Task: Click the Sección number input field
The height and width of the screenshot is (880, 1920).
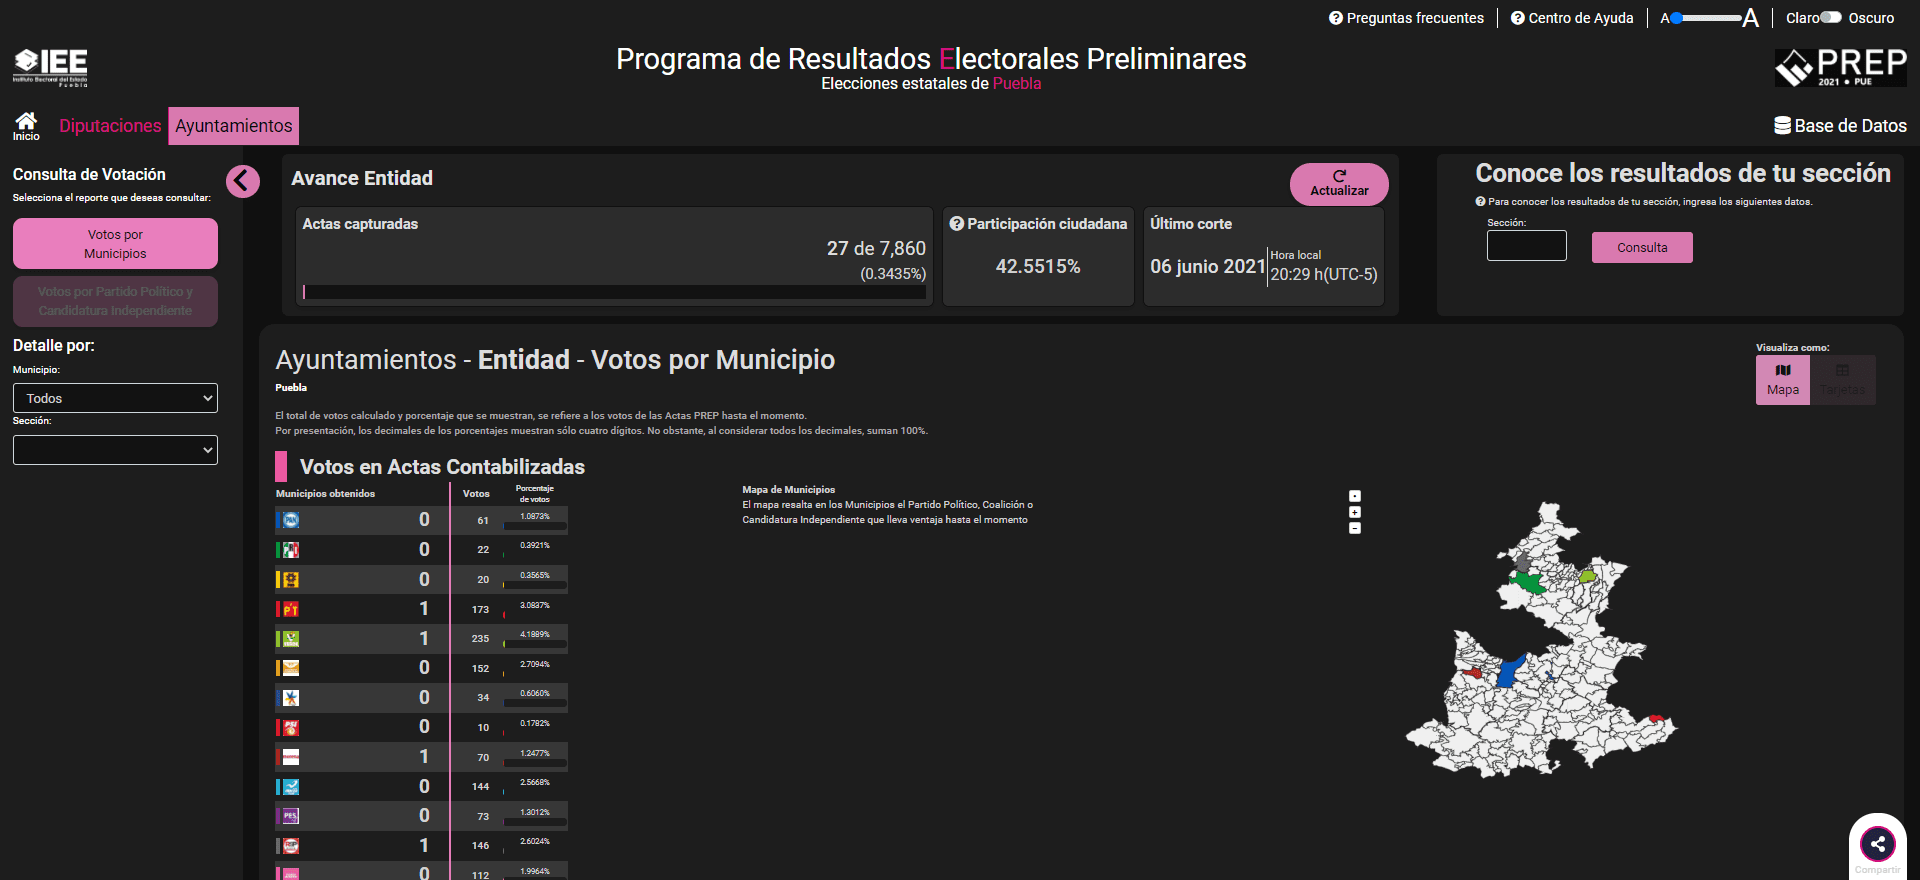Action: 1526,246
